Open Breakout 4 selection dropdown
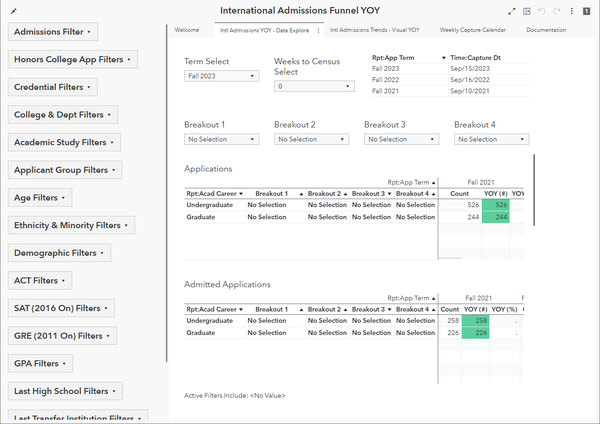The image size is (600, 424). click(x=491, y=139)
